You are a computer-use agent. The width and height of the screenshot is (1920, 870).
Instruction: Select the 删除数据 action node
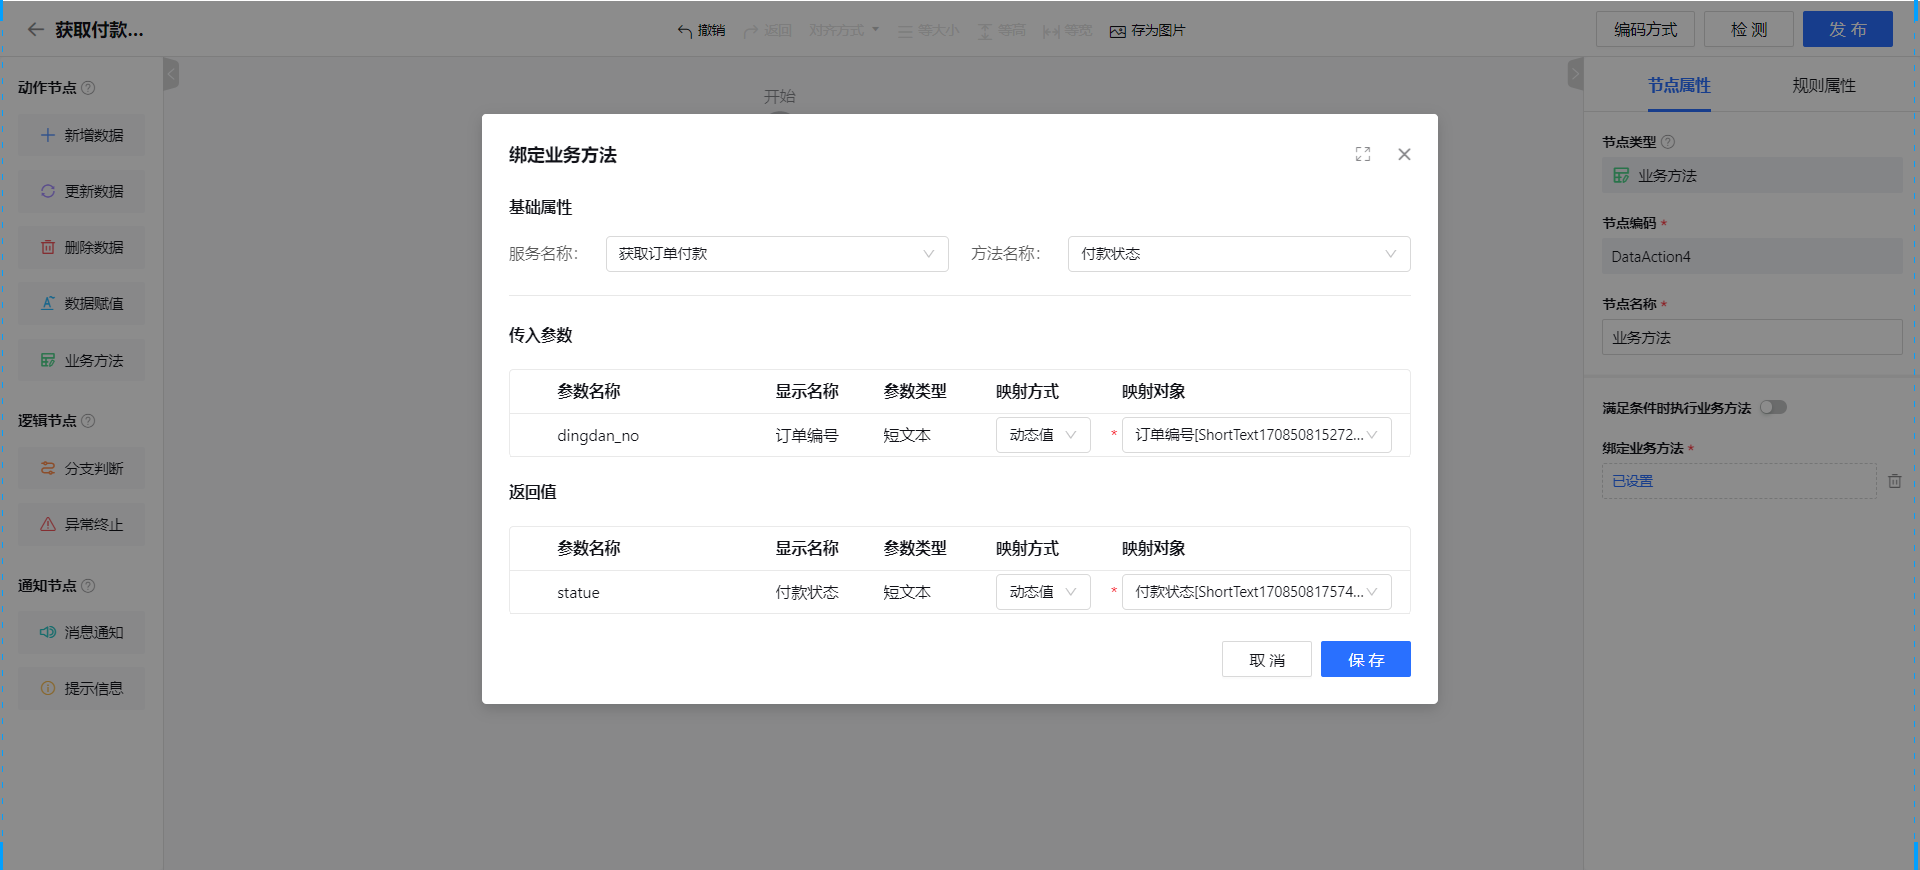[x=81, y=247]
